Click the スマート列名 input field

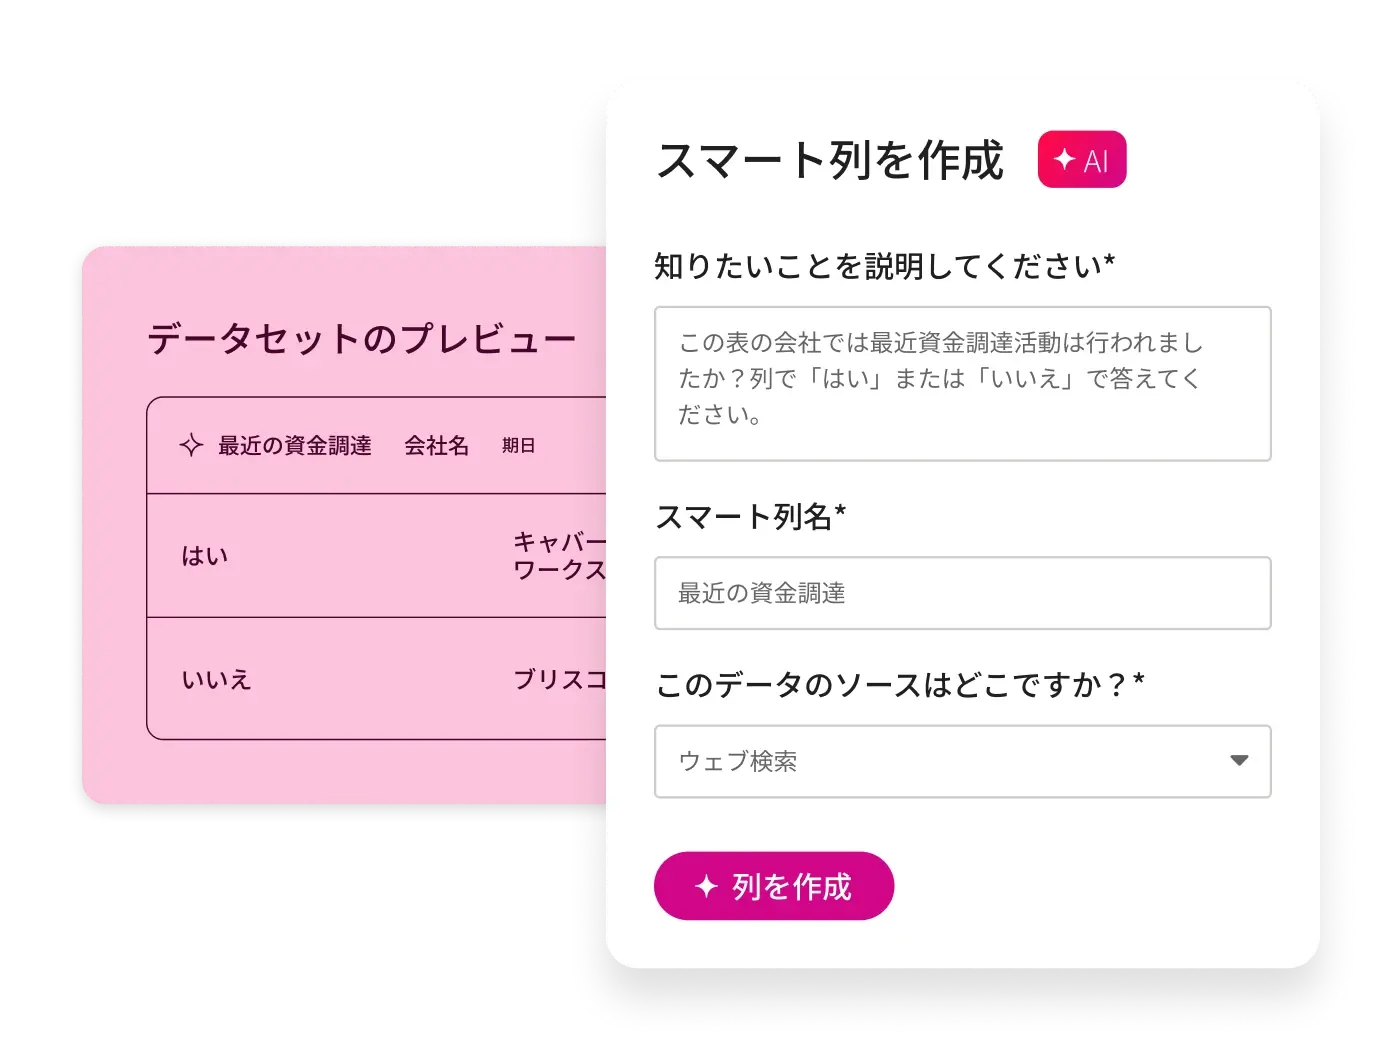(x=962, y=593)
